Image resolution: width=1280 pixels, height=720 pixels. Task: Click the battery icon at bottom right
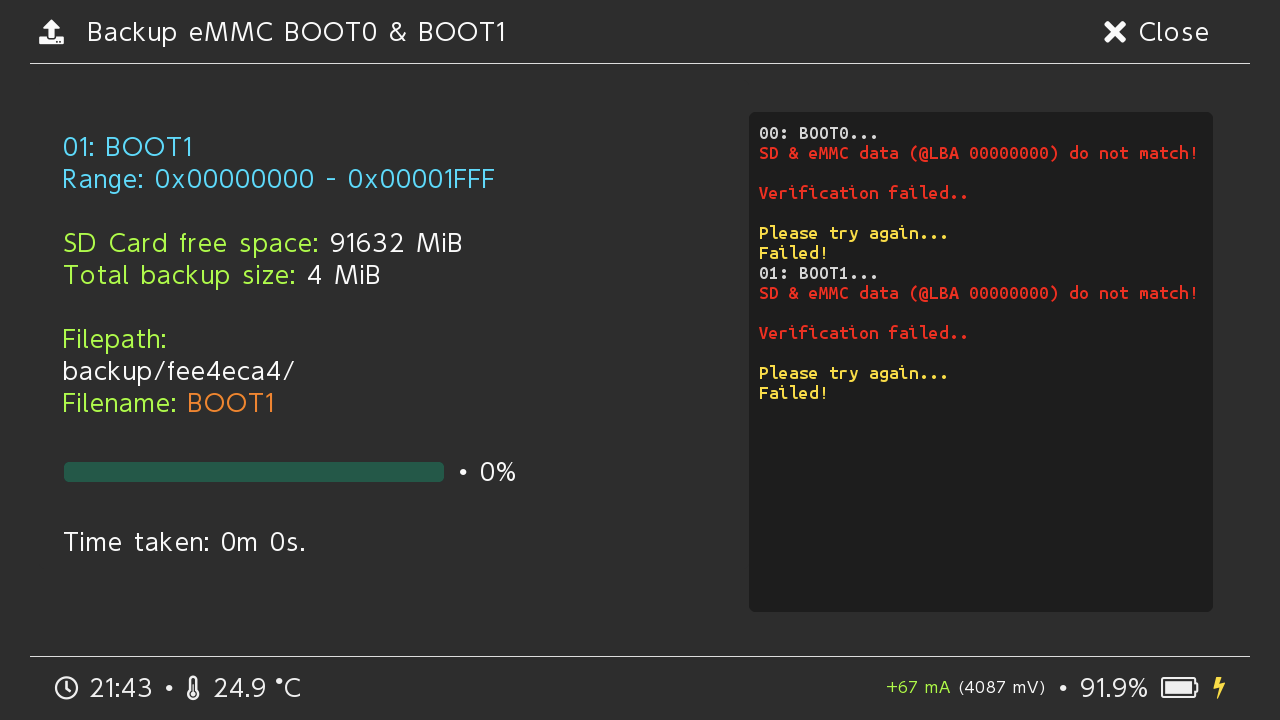tap(1180, 688)
